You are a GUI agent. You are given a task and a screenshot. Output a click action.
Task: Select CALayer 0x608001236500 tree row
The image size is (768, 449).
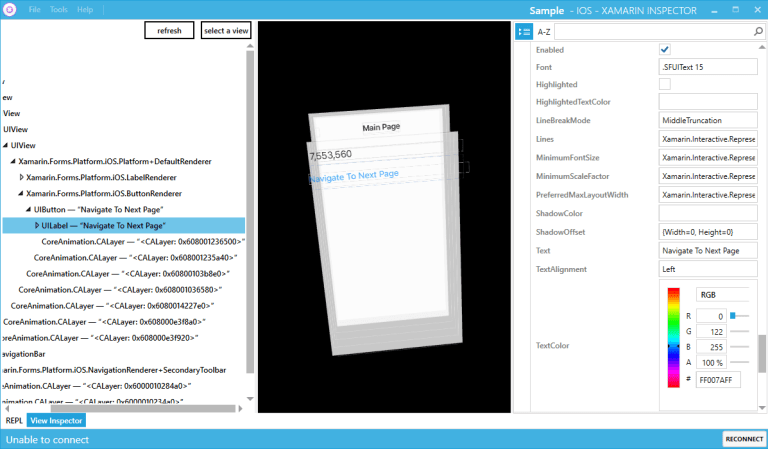tap(143, 242)
